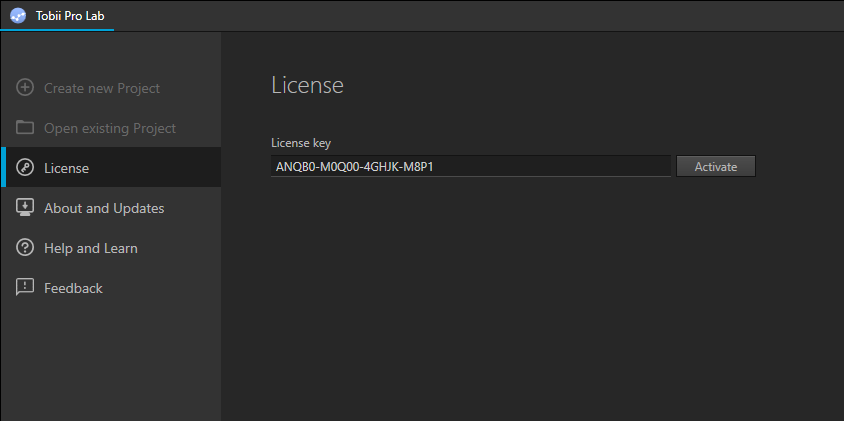Click the Tobii Pro Lab logo icon
The width and height of the screenshot is (844, 421).
coord(18,15)
